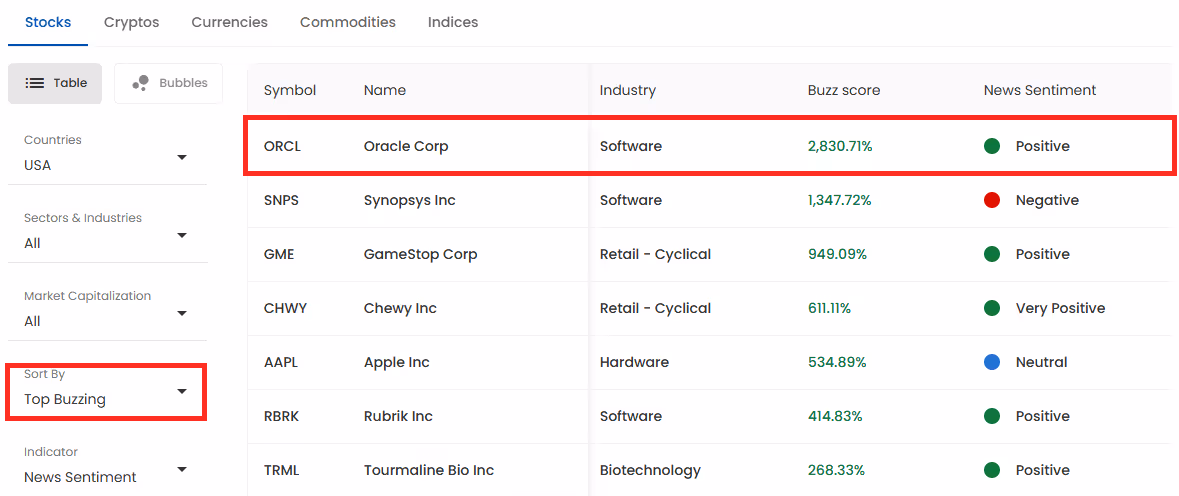Switch to the Stocks tab

[48, 23]
